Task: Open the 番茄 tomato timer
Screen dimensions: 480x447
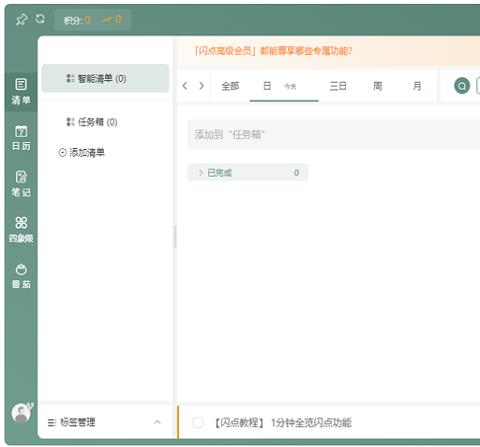Action: click(x=21, y=276)
